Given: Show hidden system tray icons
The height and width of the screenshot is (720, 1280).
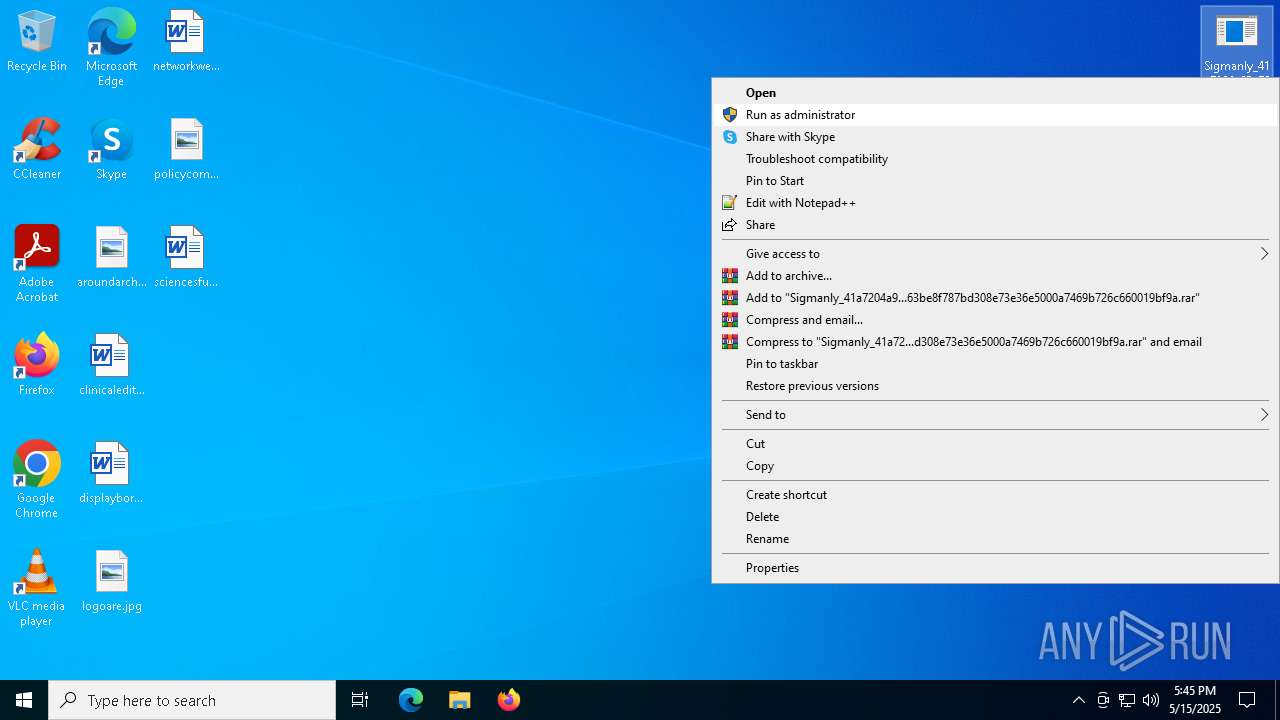Looking at the screenshot, I should pos(1079,700).
